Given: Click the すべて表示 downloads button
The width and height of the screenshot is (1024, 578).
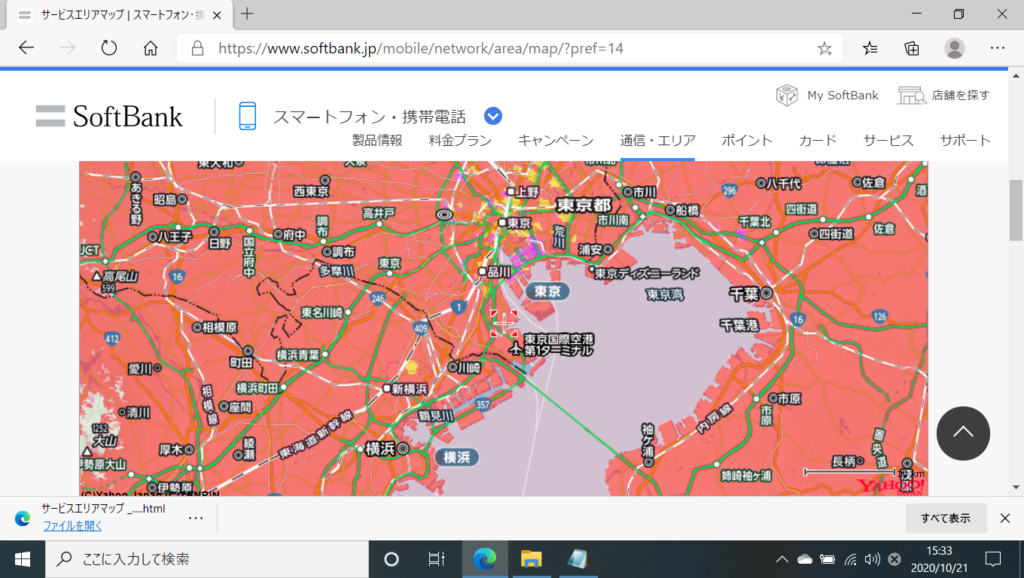Looking at the screenshot, I should (946, 518).
